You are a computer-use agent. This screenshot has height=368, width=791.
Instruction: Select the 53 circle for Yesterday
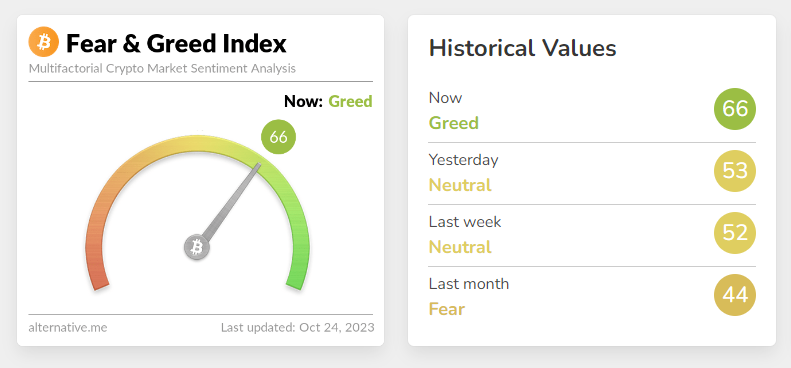point(735,171)
